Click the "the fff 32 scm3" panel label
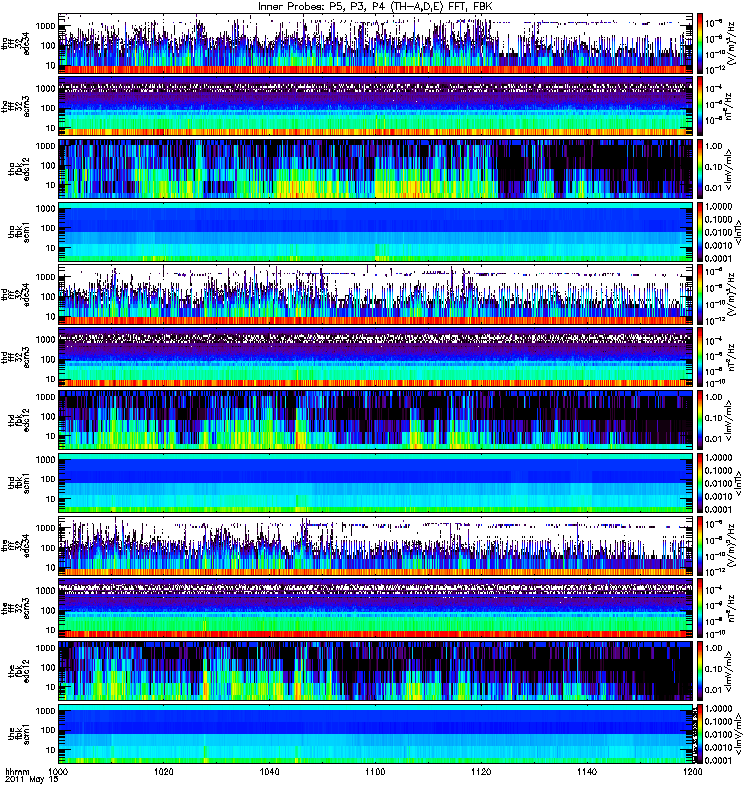750x800 pixels. tap(15, 609)
